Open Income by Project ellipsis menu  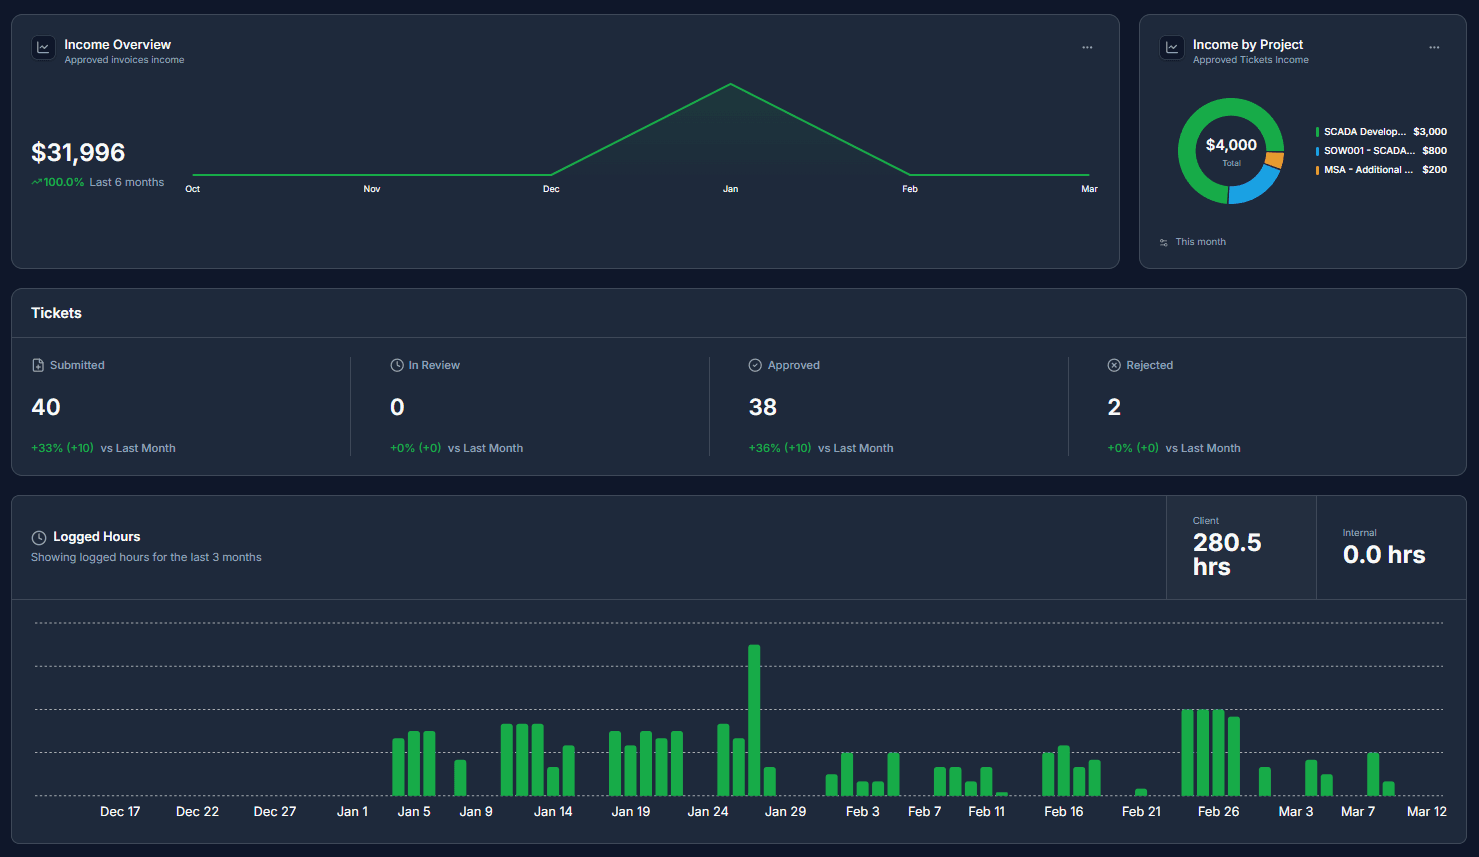click(x=1434, y=47)
